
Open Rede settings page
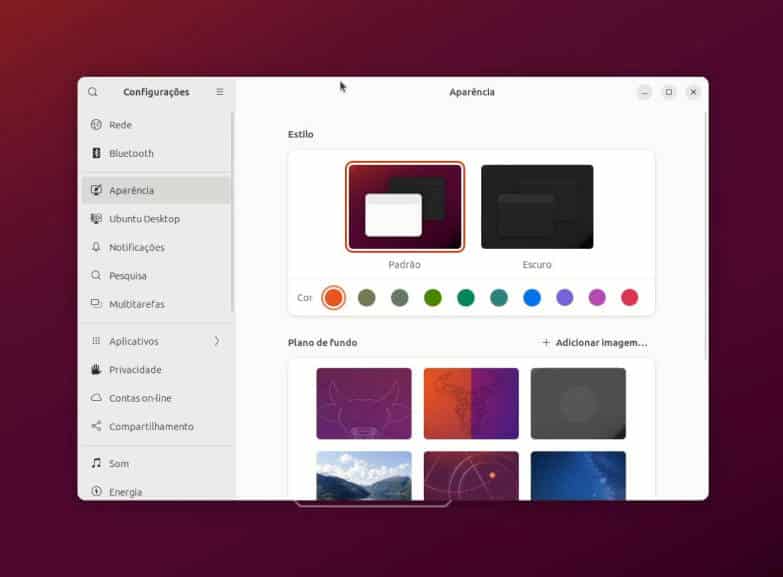[x=157, y=124]
